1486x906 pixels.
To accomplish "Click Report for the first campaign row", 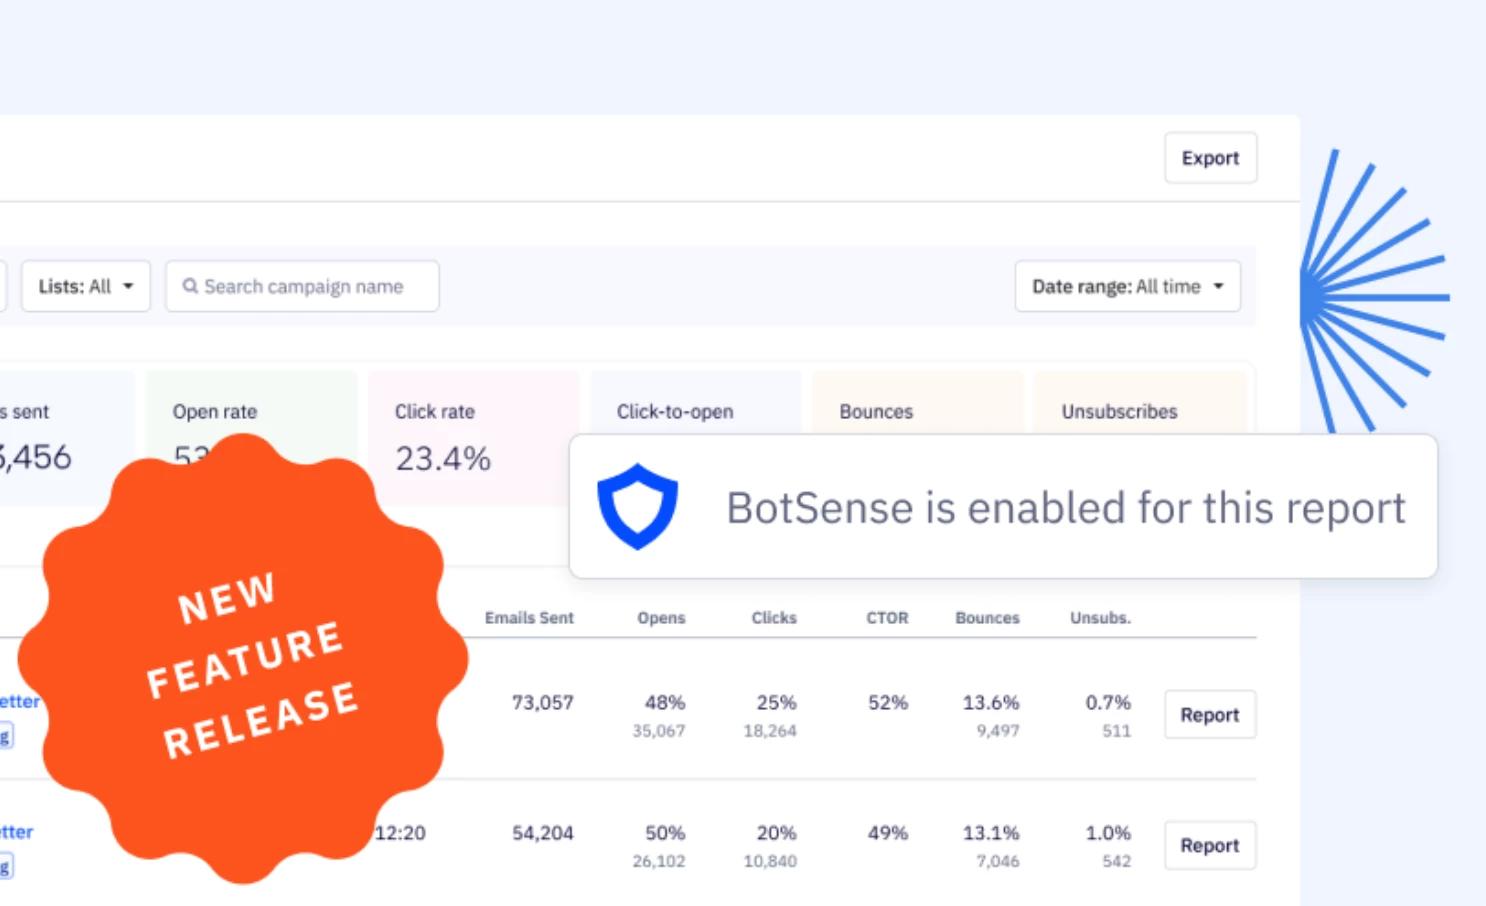I will (1209, 714).
